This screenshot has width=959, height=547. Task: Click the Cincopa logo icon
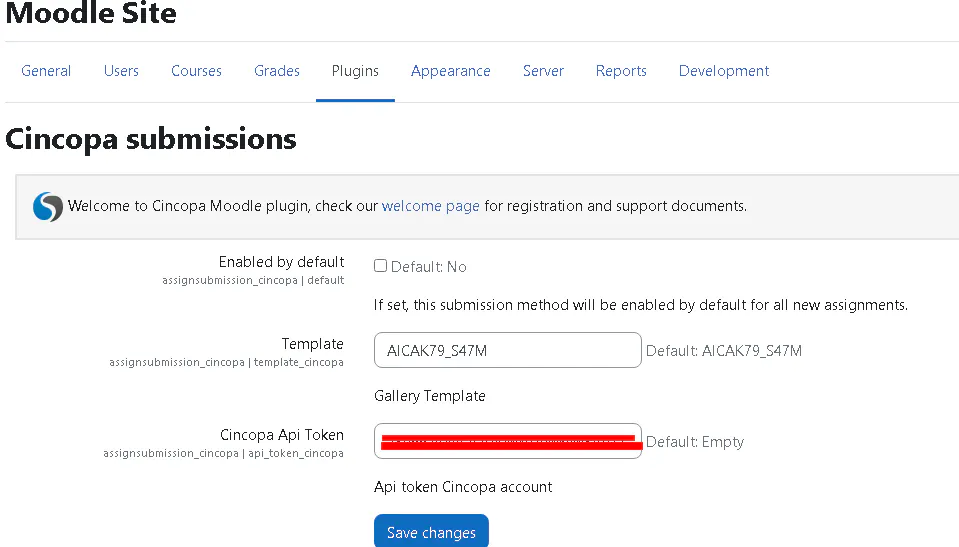(x=48, y=207)
